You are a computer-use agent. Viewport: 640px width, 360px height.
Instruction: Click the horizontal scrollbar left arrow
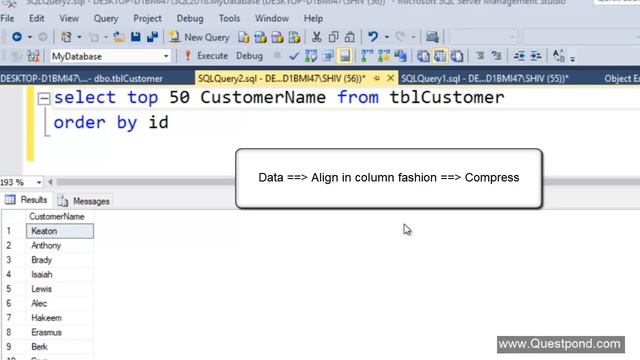[x=50, y=182]
